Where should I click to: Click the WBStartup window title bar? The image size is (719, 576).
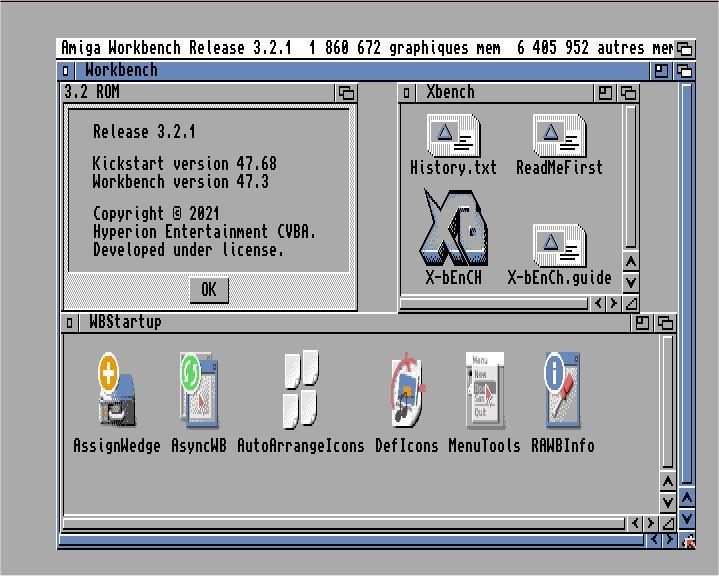click(x=354, y=323)
